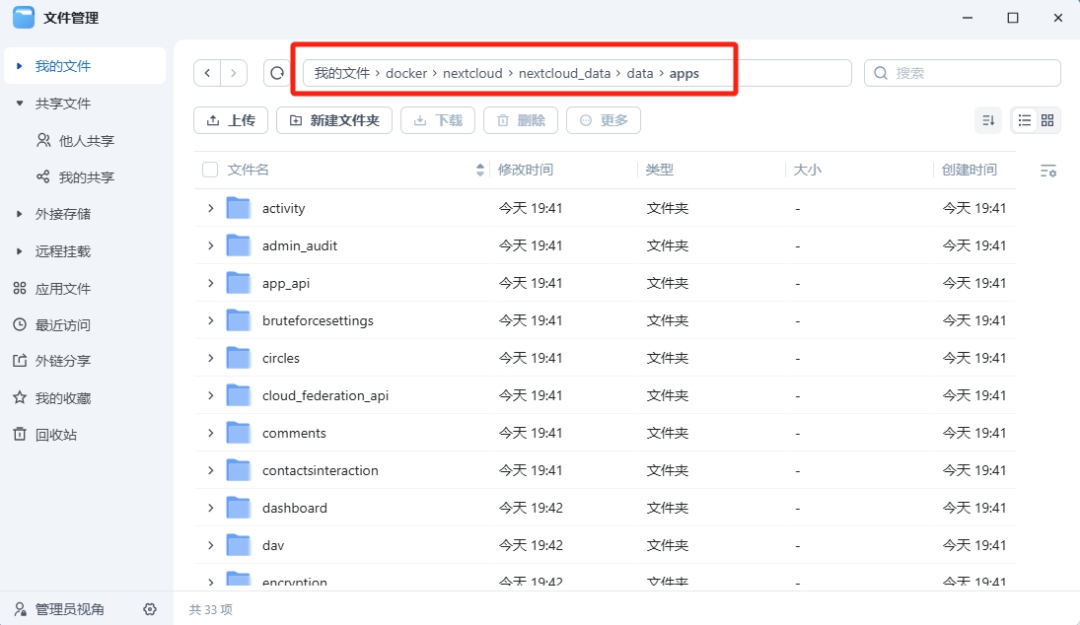Click the admin_audit folder icon

(x=238, y=245)
